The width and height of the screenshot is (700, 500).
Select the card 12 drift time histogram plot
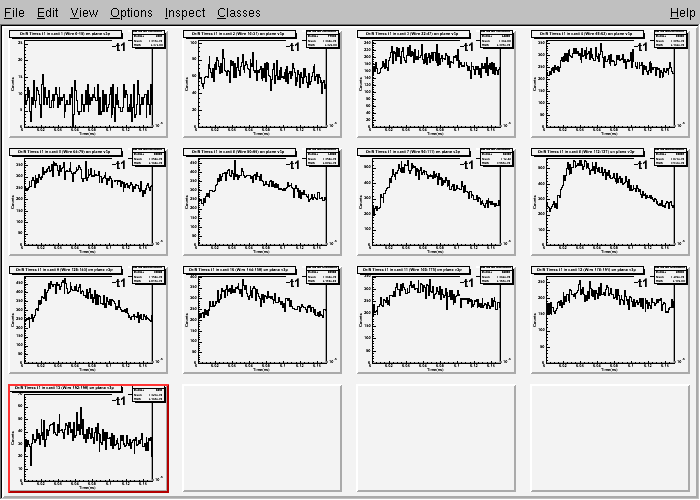[x=611, y=320]
